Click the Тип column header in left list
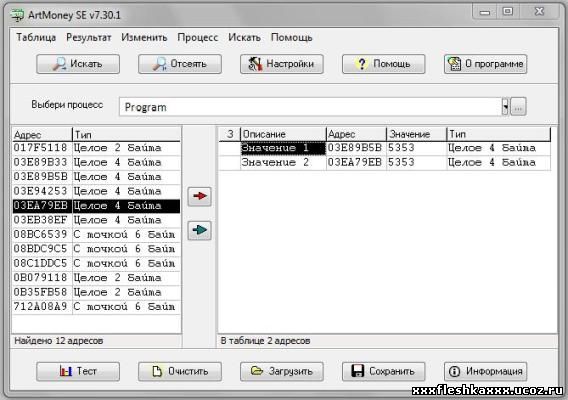The image size is (568, 400). pos(126,135)
